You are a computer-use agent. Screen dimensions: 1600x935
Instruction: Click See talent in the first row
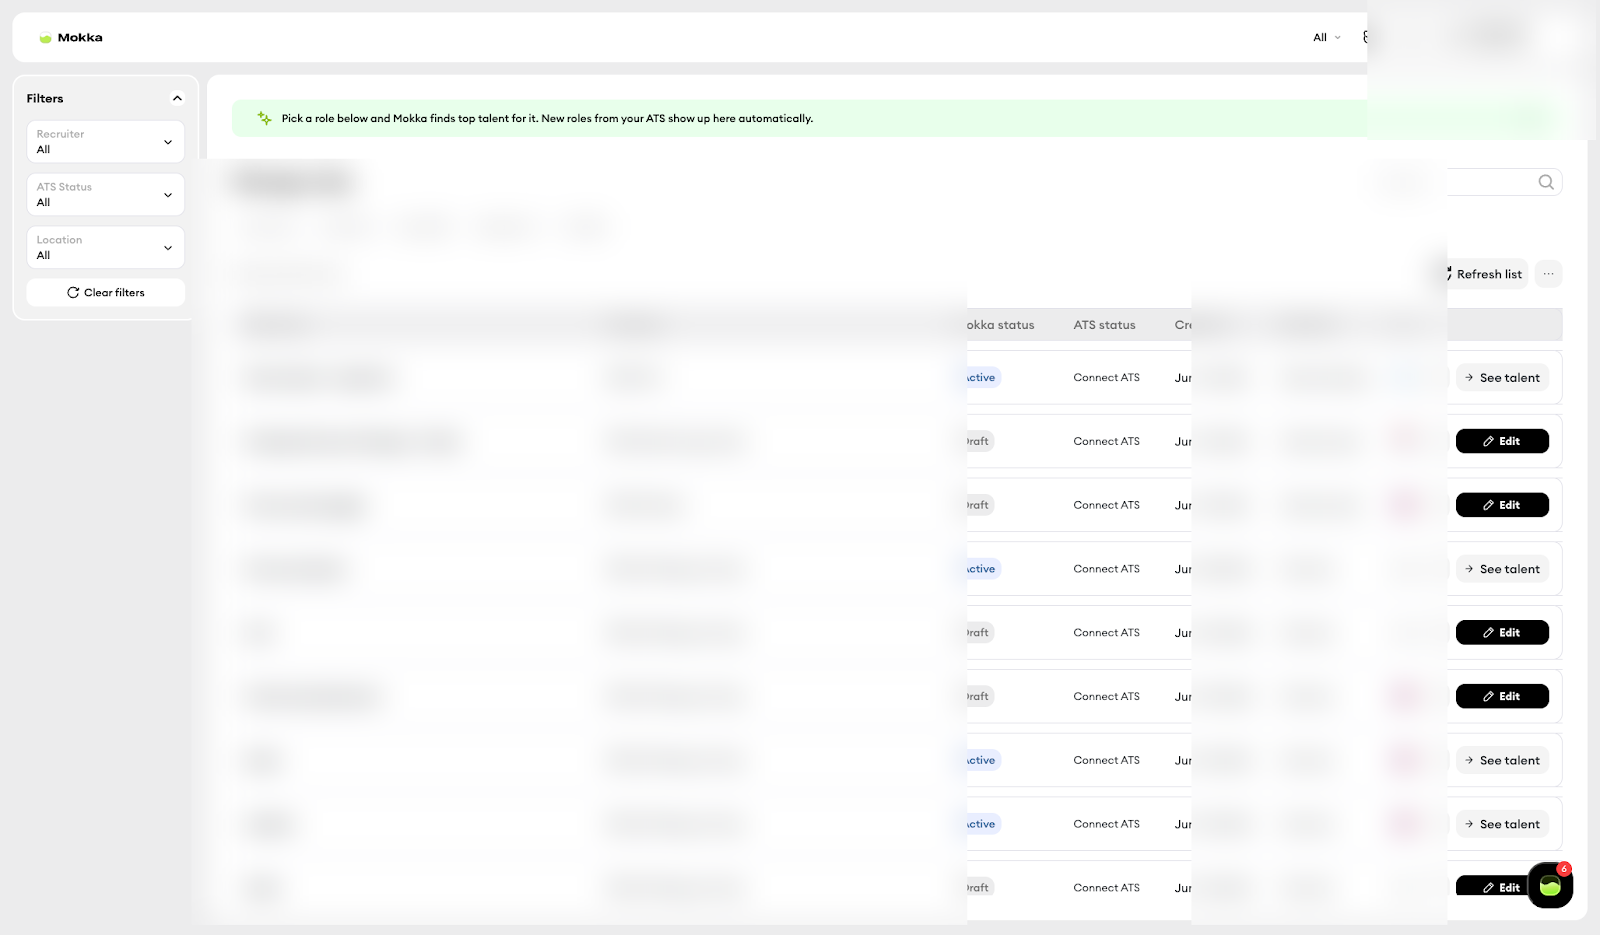1502,378
